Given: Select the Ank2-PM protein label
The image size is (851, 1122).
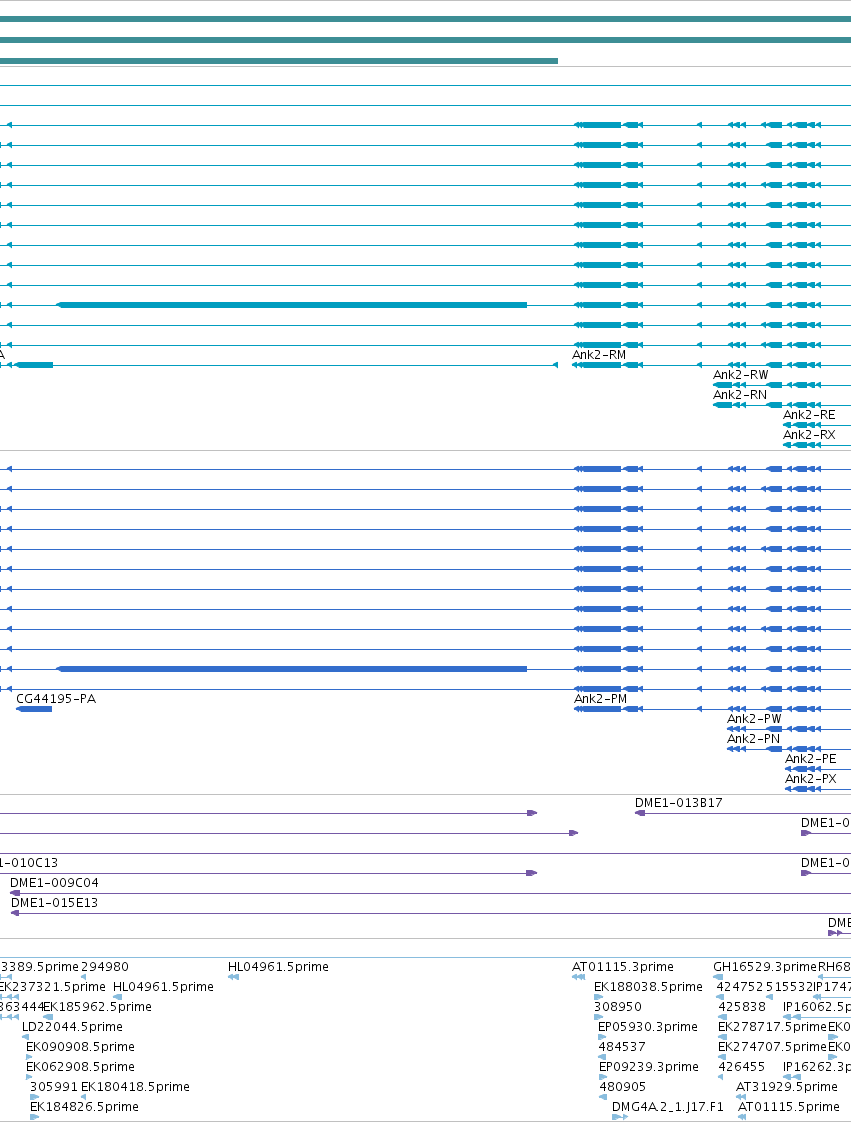Looking at the screenshot, I should point(600,699).
